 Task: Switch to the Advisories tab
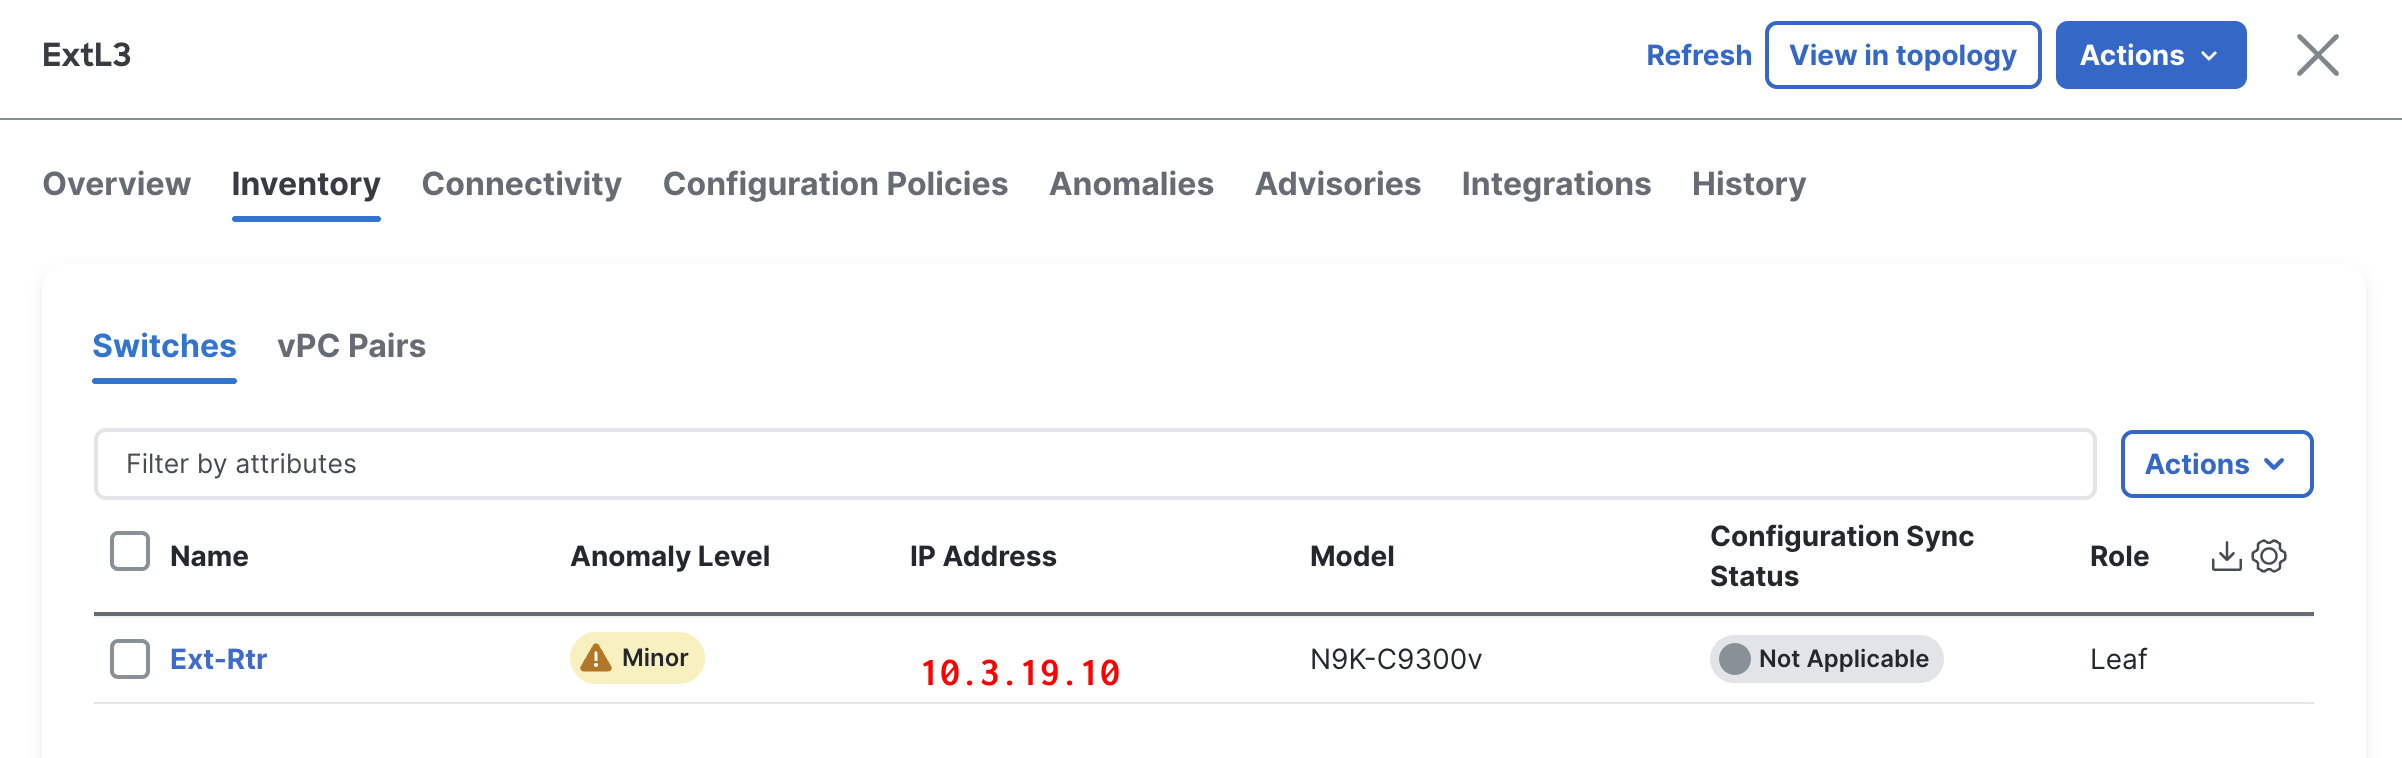[x=1337, y=184]
